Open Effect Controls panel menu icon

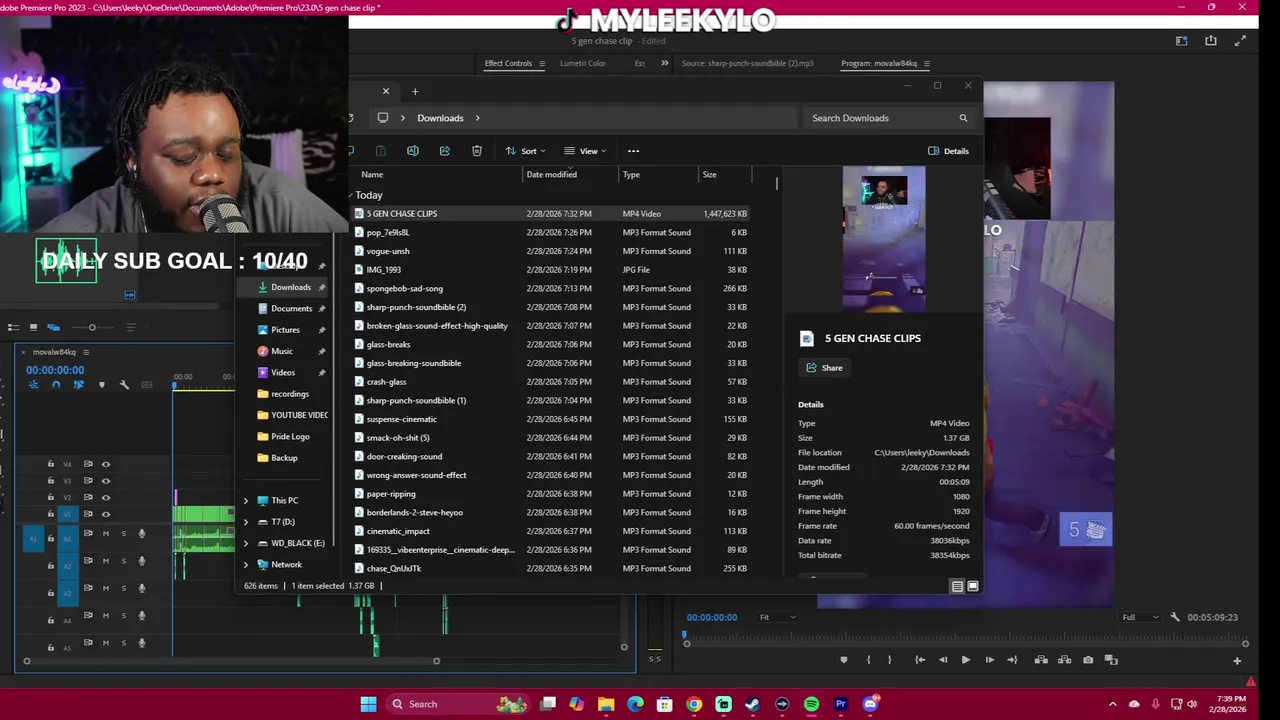(541, 63)
